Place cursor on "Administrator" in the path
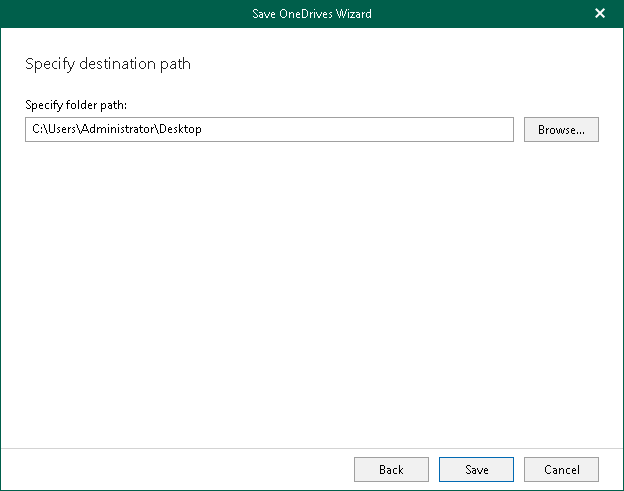The image size is (624, 491). click(x=117, y=130)
